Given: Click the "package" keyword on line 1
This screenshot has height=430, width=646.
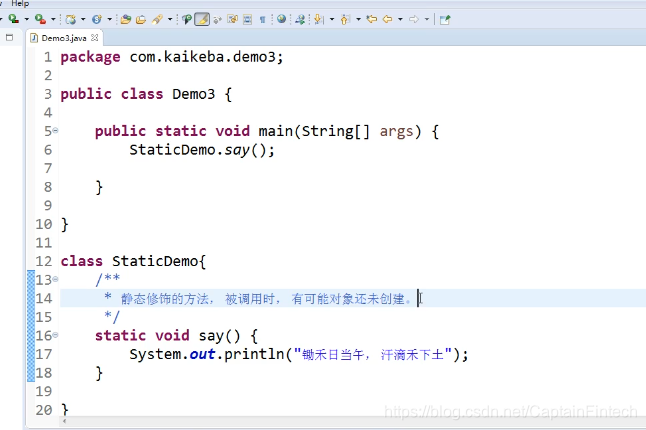Looking at the screenshot, I should coord(90,57).
